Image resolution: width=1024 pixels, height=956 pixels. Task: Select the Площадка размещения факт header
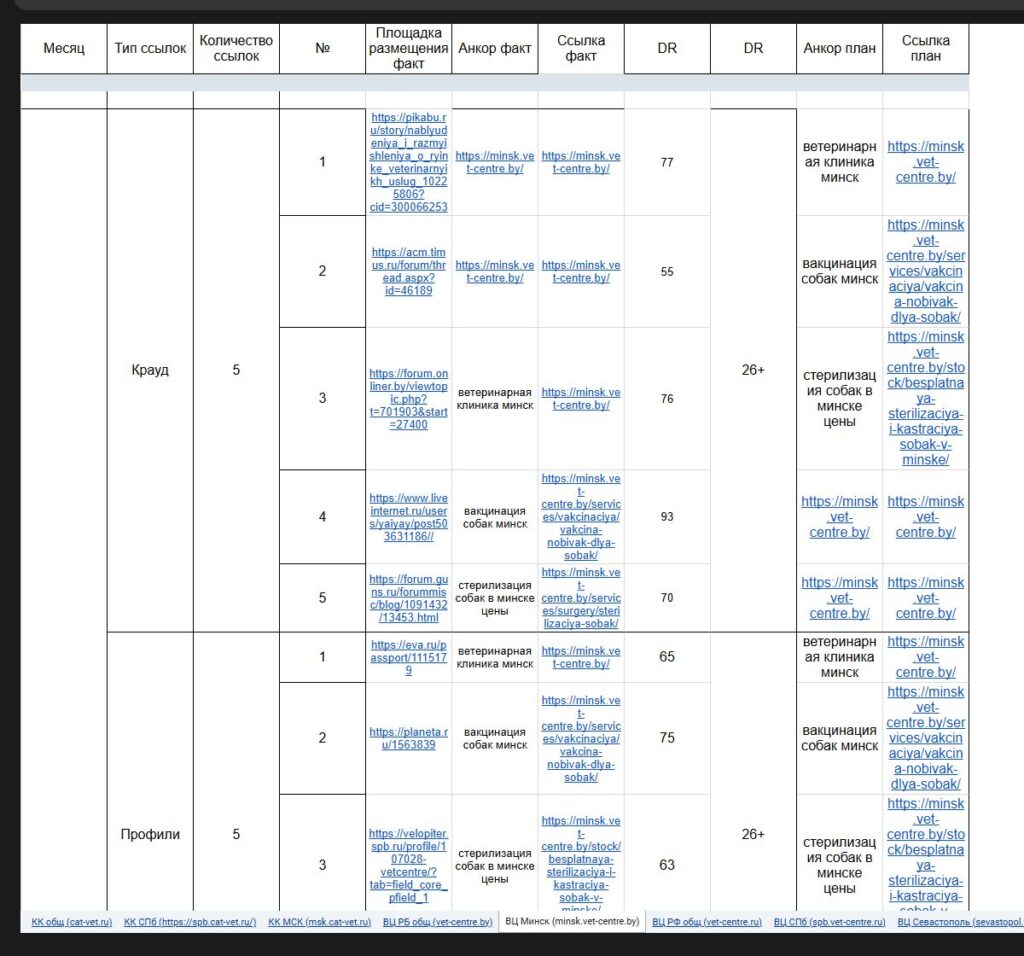click(x=409, y=48)
